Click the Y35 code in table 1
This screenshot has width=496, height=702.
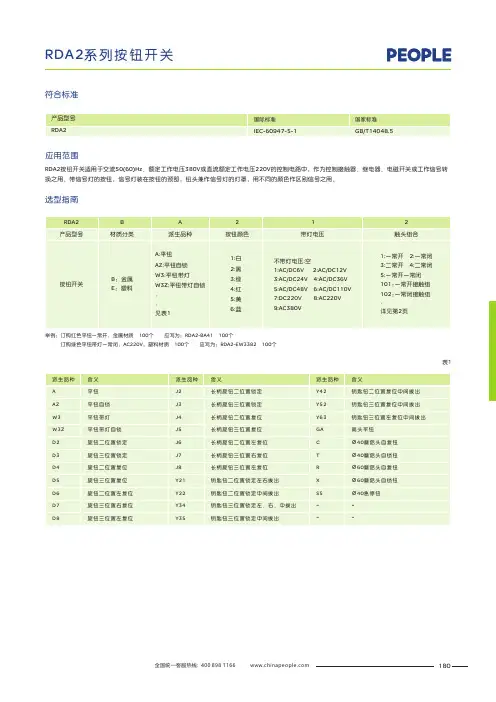pos(180,518)
